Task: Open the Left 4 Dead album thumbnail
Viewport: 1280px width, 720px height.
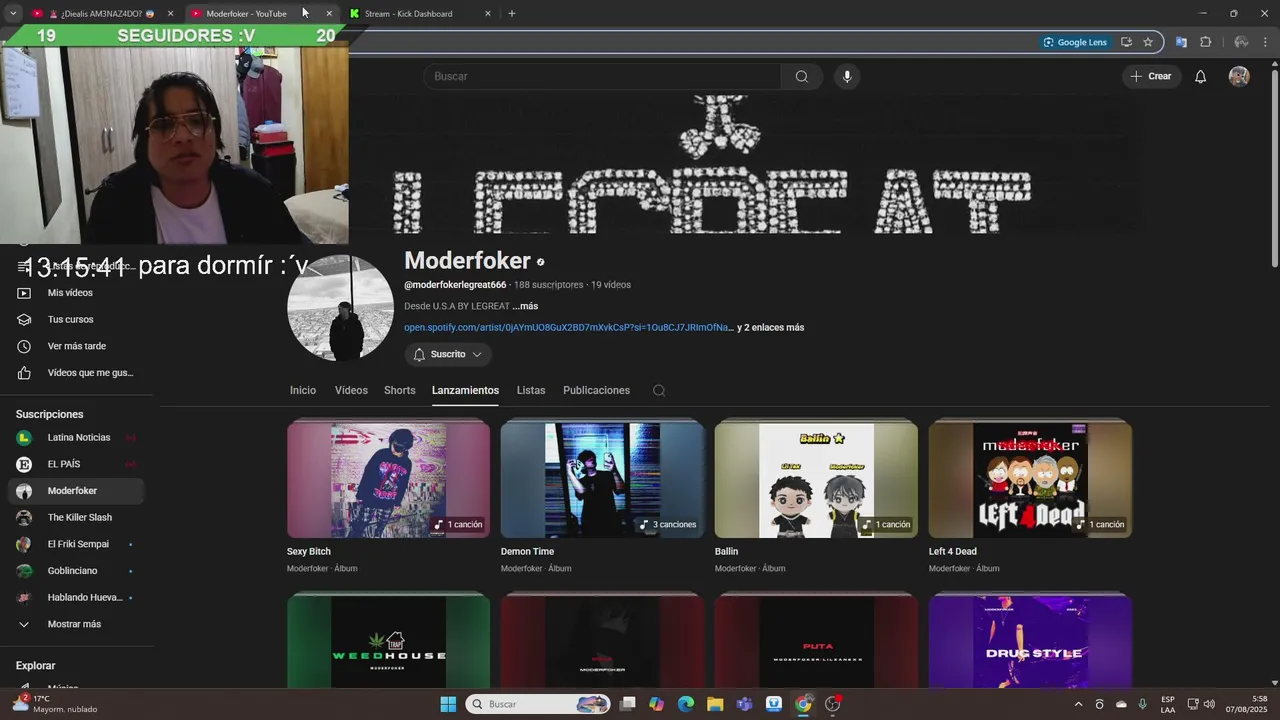Action: [x=1030, y=480]
